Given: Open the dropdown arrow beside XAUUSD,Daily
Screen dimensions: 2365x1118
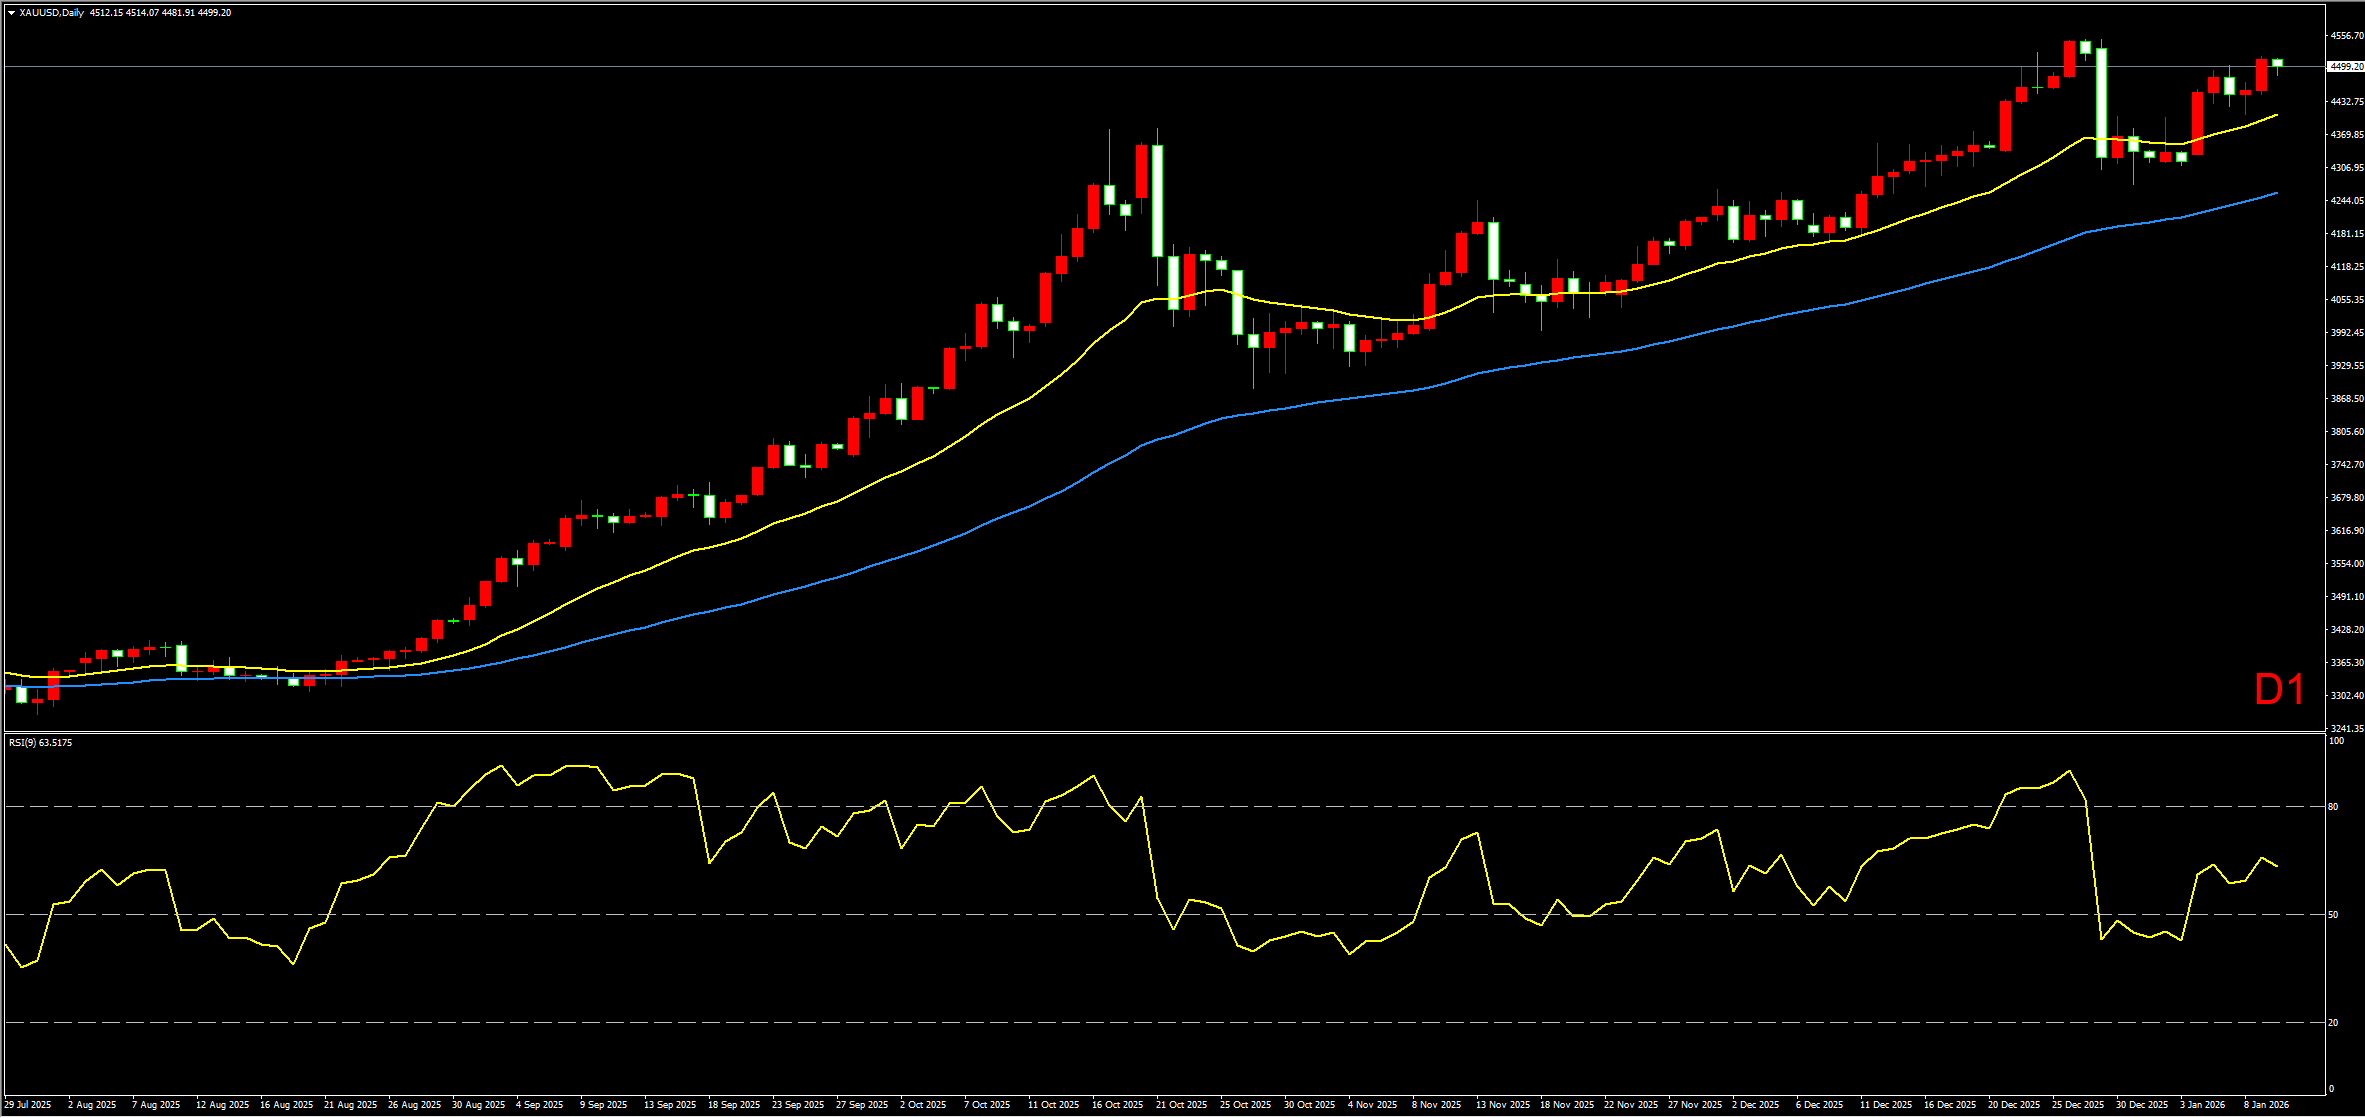Looking at the screenshot, I should pos(11,13).
